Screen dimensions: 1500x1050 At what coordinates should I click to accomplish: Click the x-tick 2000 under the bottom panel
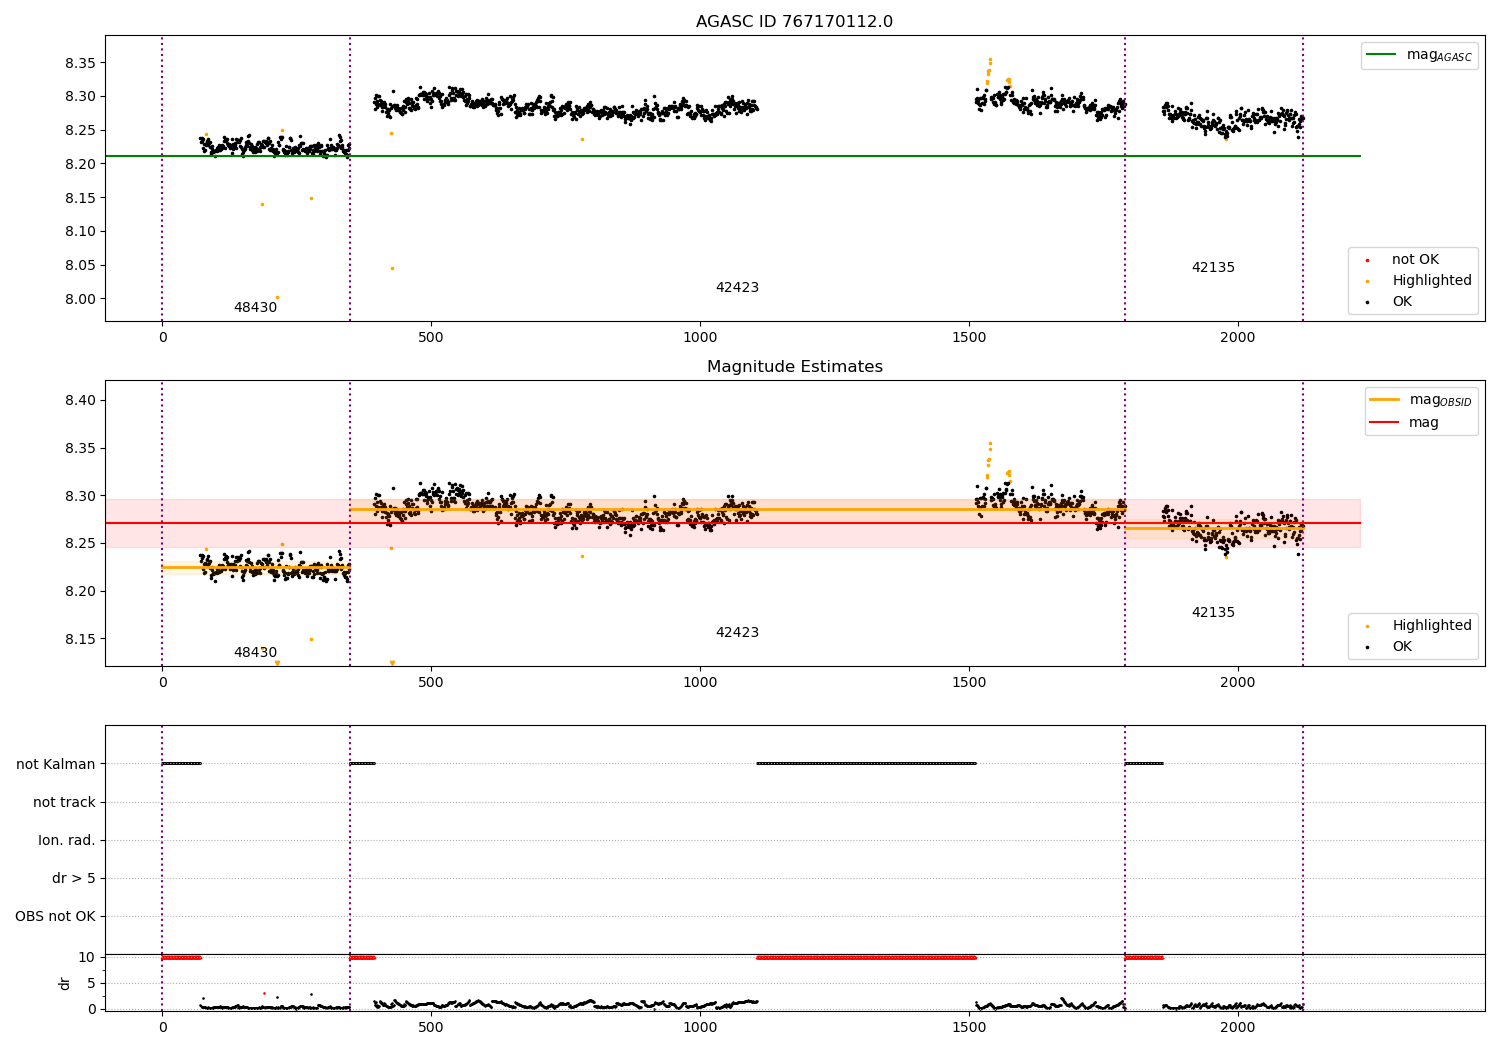[1238, 1028]
